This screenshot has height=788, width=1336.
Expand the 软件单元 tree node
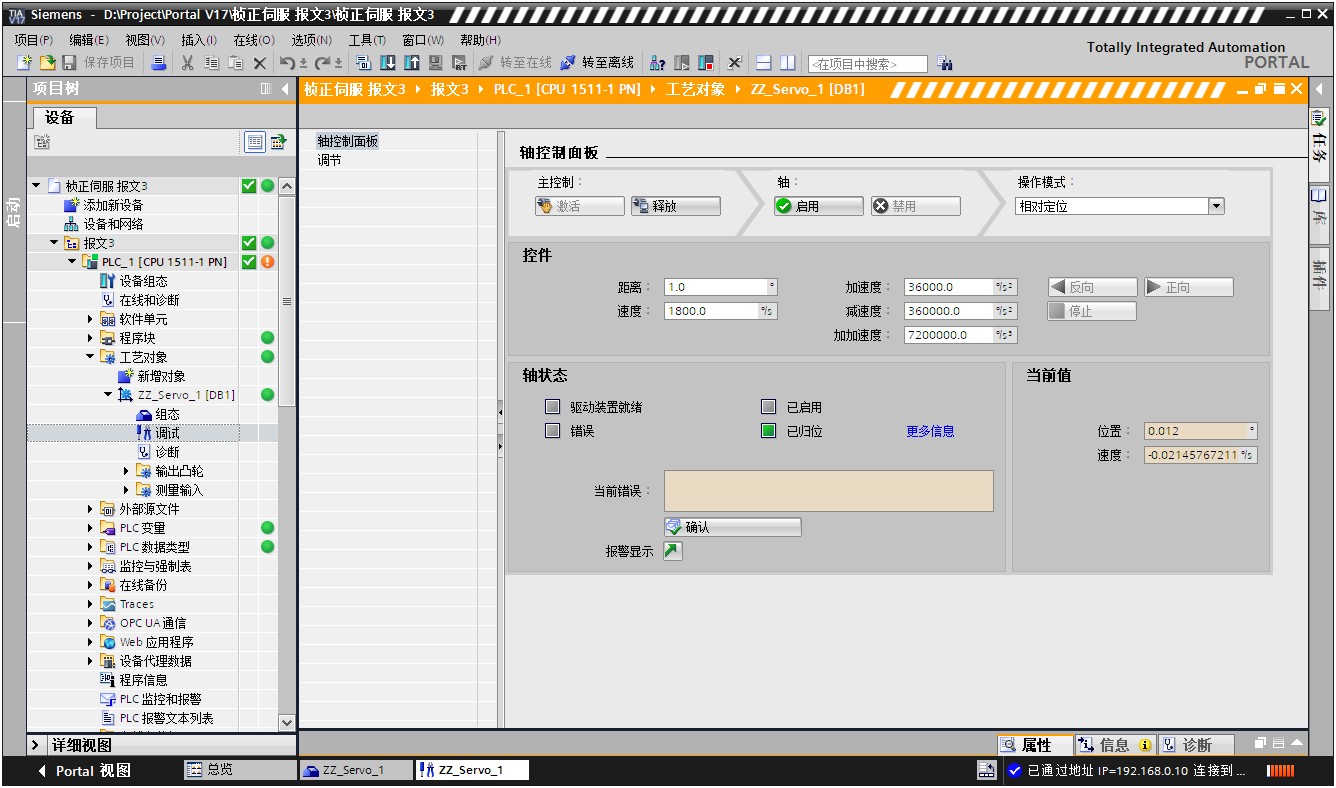[91, 319]
